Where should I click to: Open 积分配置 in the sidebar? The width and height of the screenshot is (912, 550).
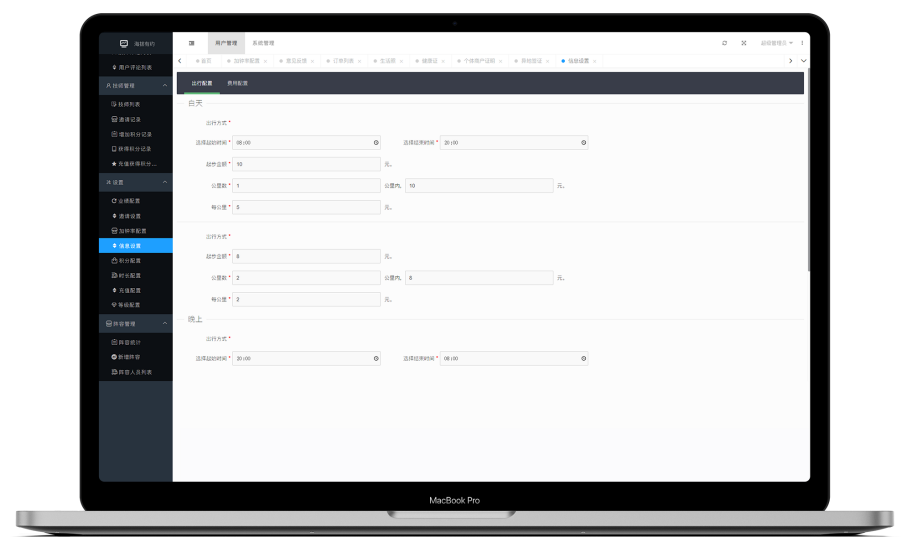[x=129, y=260]
